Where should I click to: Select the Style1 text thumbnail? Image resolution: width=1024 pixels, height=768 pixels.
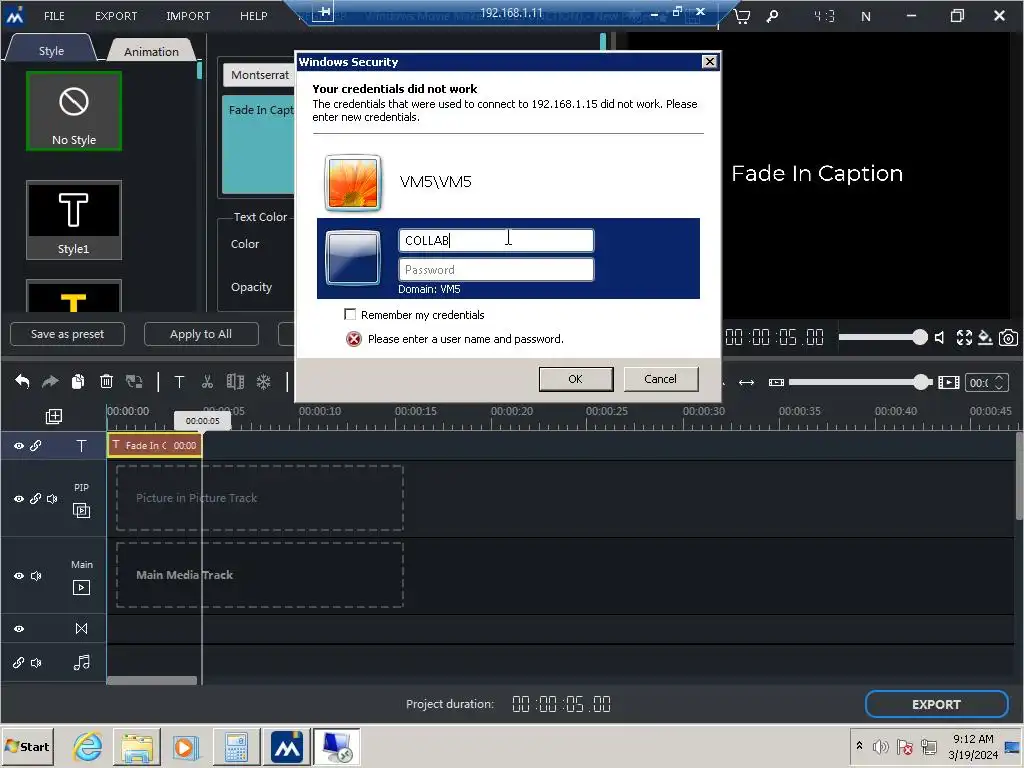pos(74,220)
